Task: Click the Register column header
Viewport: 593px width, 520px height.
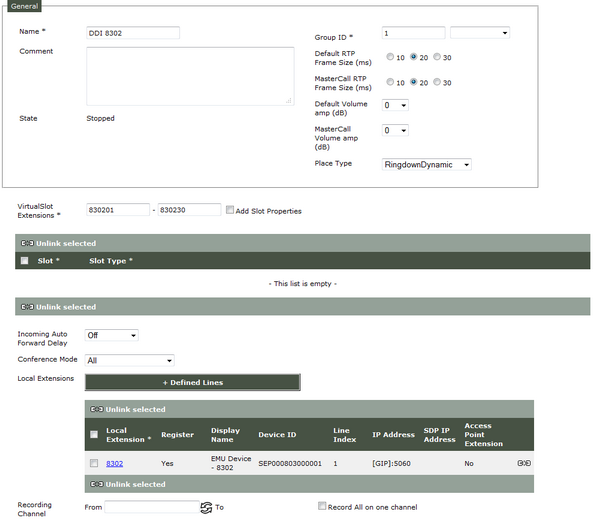Action: click(x=177, y=435)
